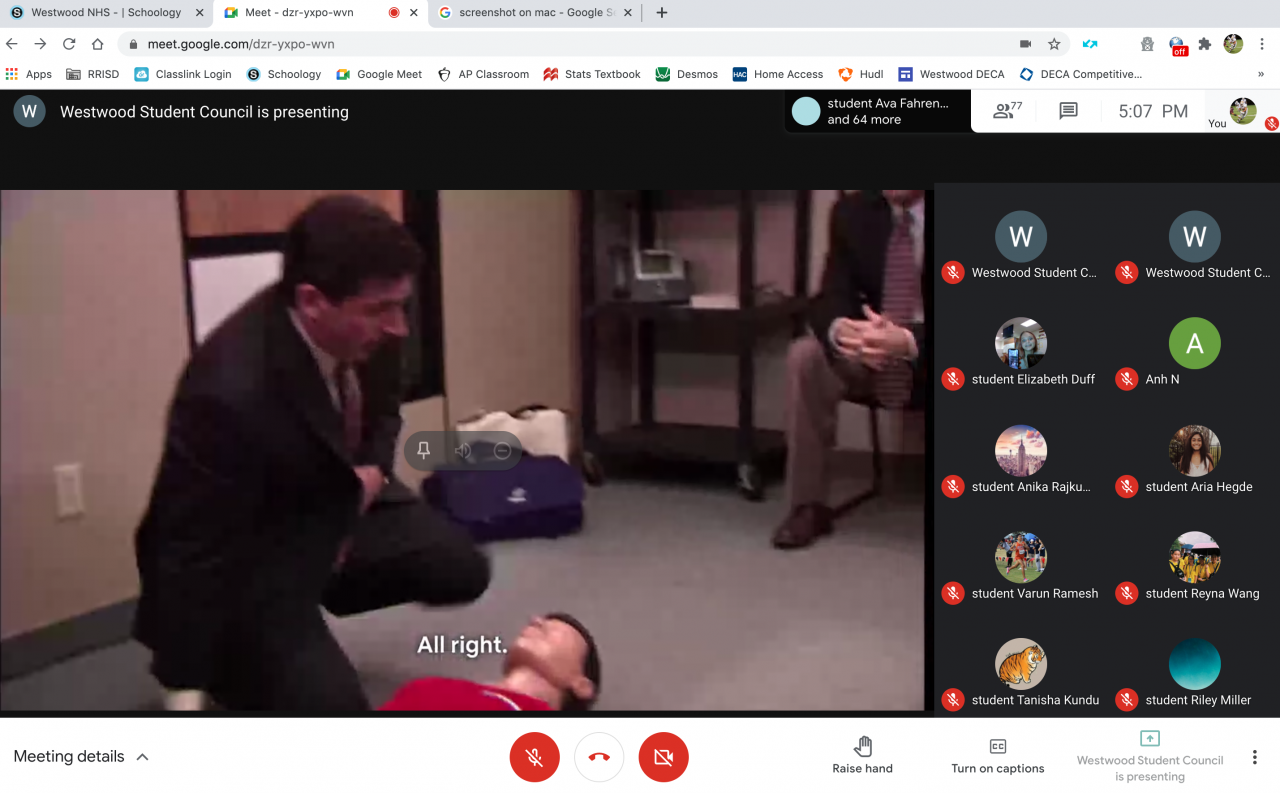Image resolution: width=1280 pixels, height=793 pixels.
Task: Show hidden bookmarks with the double chevron
Action: (x=1261, y=74)
